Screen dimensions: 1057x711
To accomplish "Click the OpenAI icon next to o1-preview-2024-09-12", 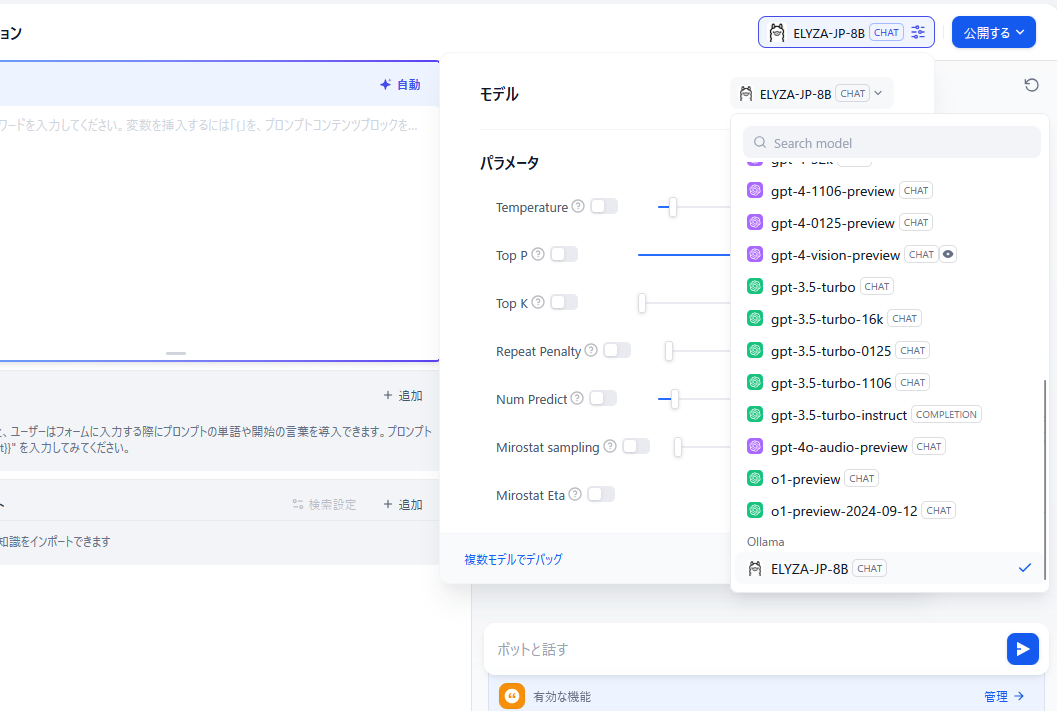I will pyautogui.click(x=755, y=510).
